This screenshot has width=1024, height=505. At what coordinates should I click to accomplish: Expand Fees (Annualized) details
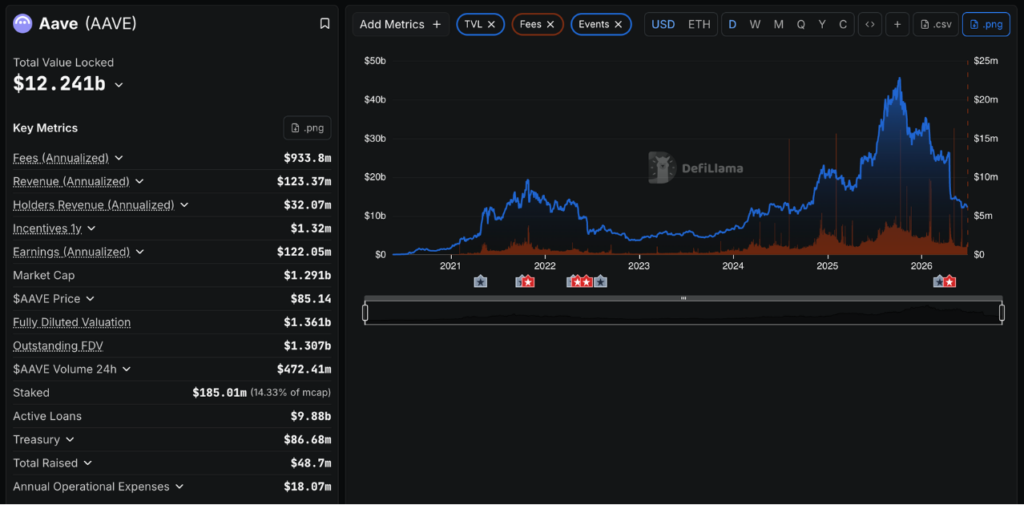click(x=119, y=158)
